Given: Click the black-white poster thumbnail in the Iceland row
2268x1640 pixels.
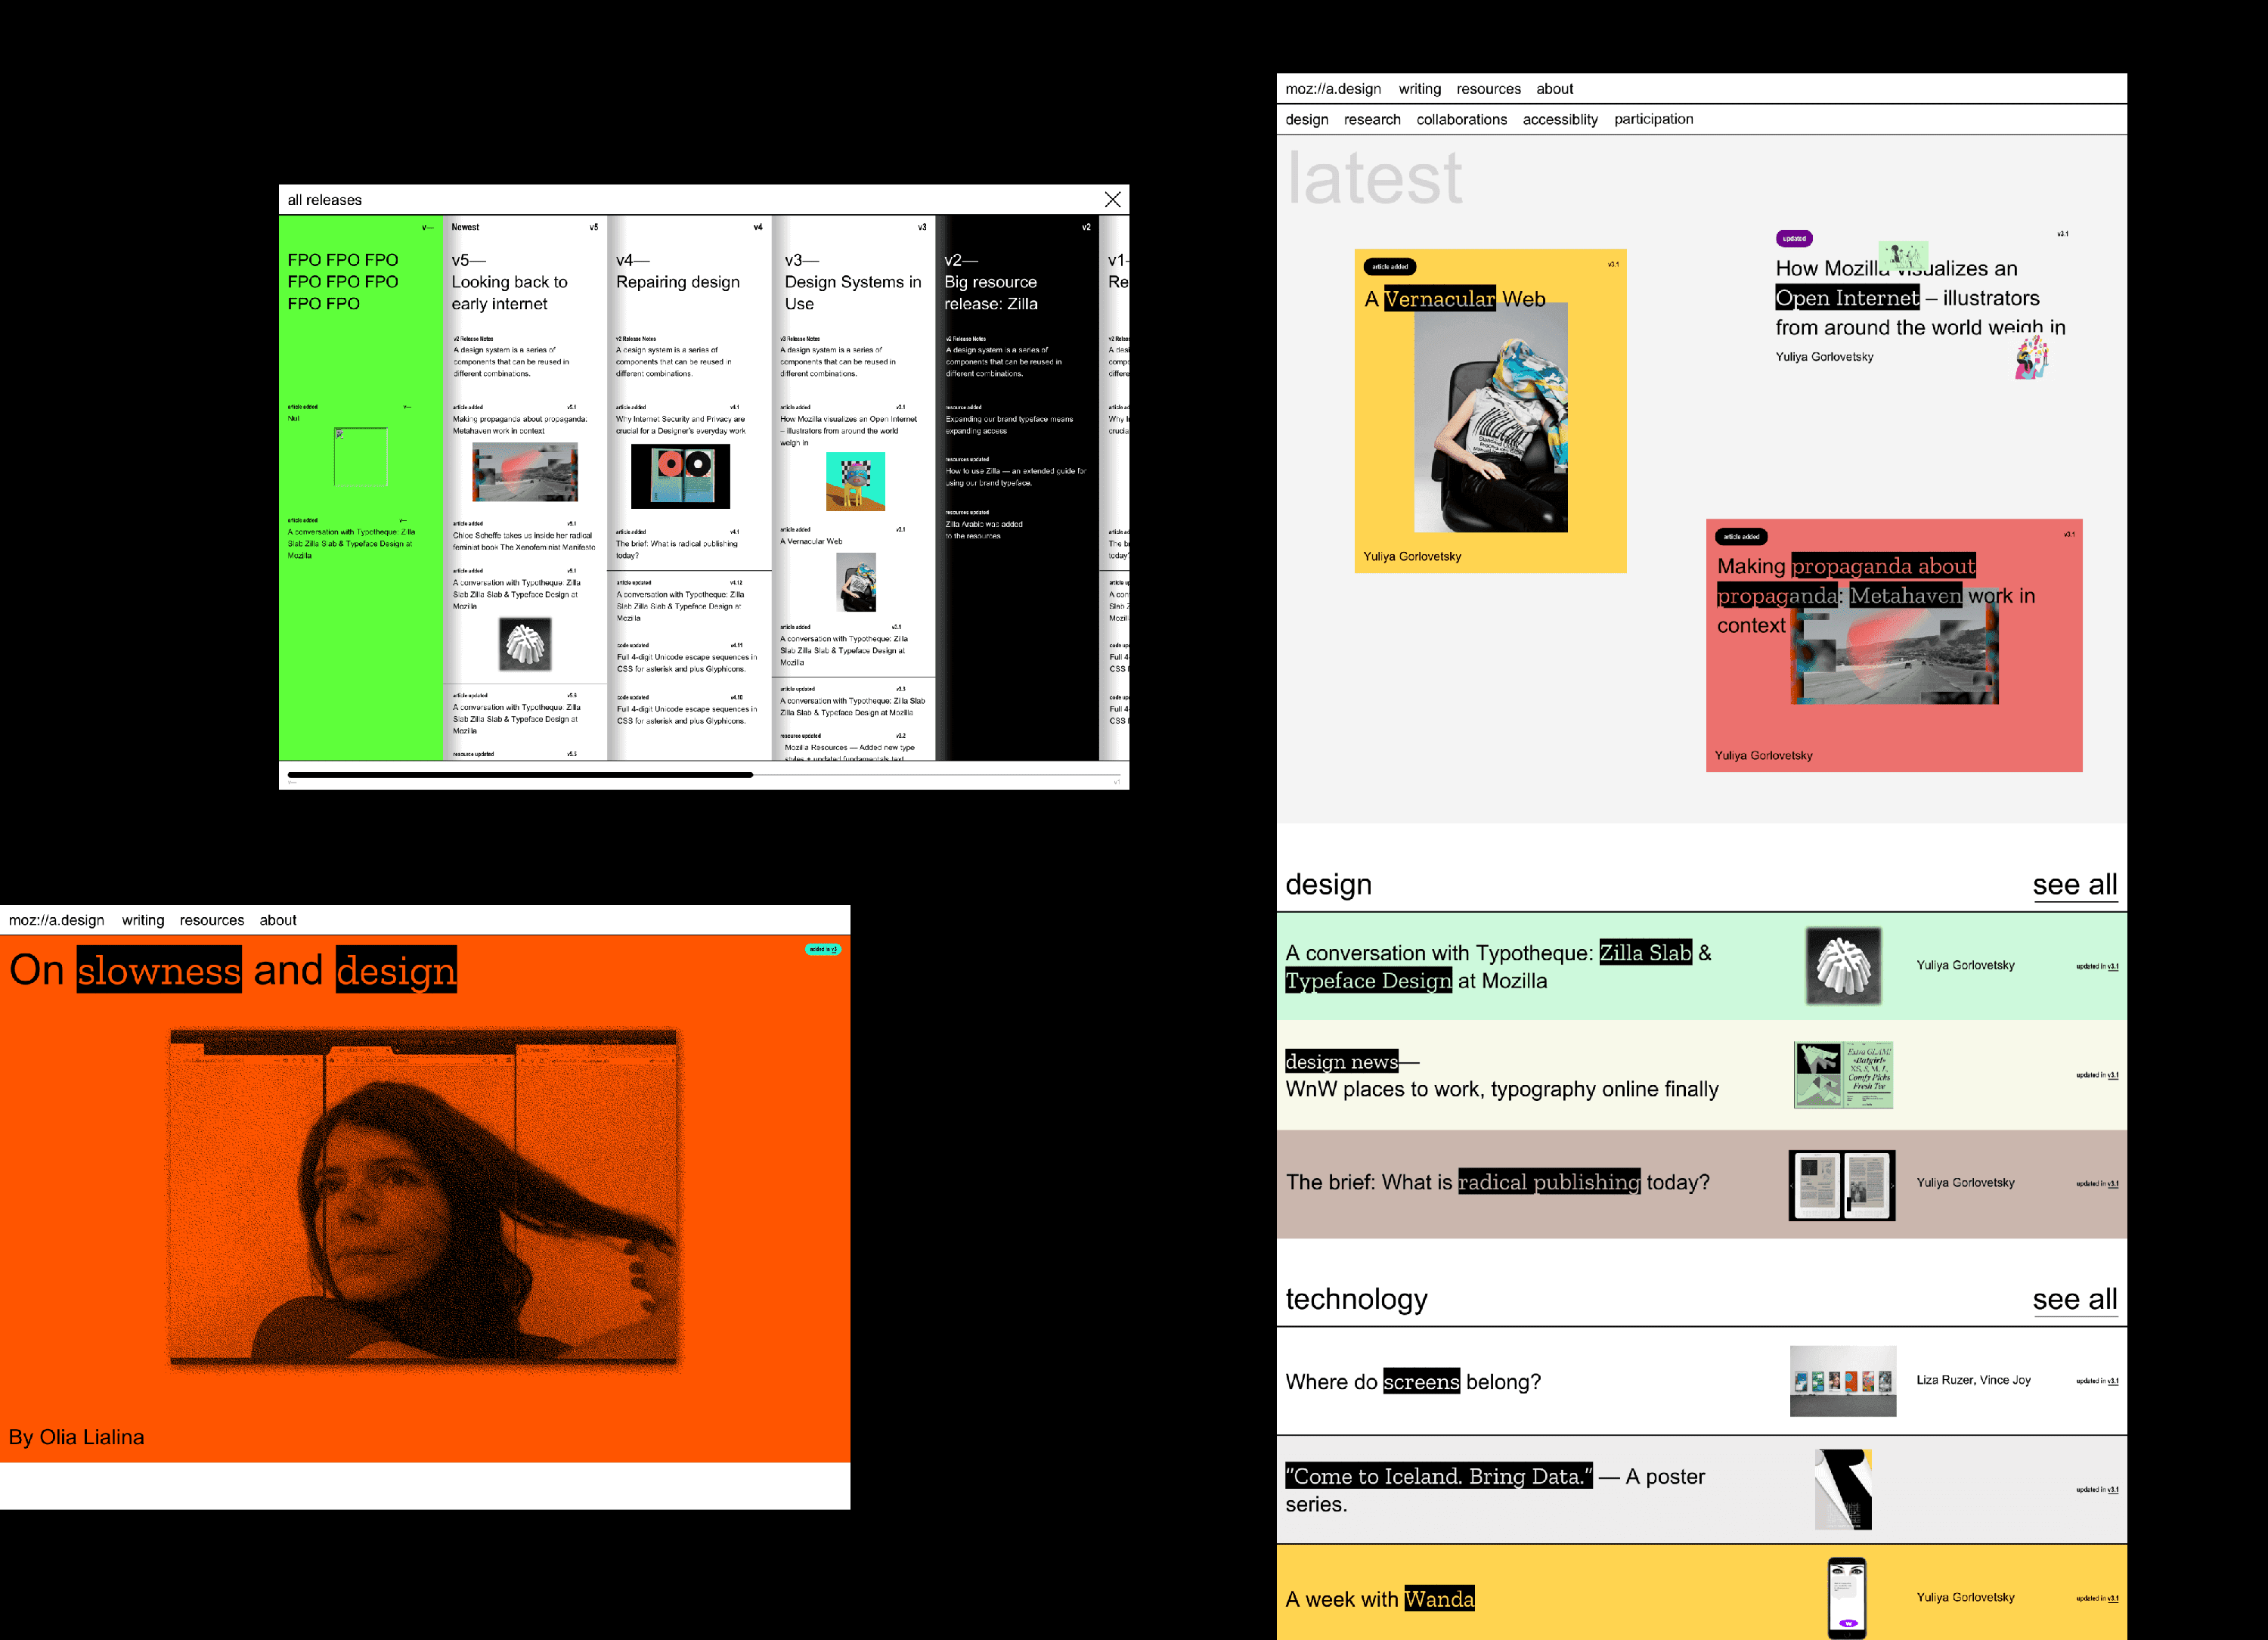Looking at the screenshot, I should [x=1843, y=1490].
